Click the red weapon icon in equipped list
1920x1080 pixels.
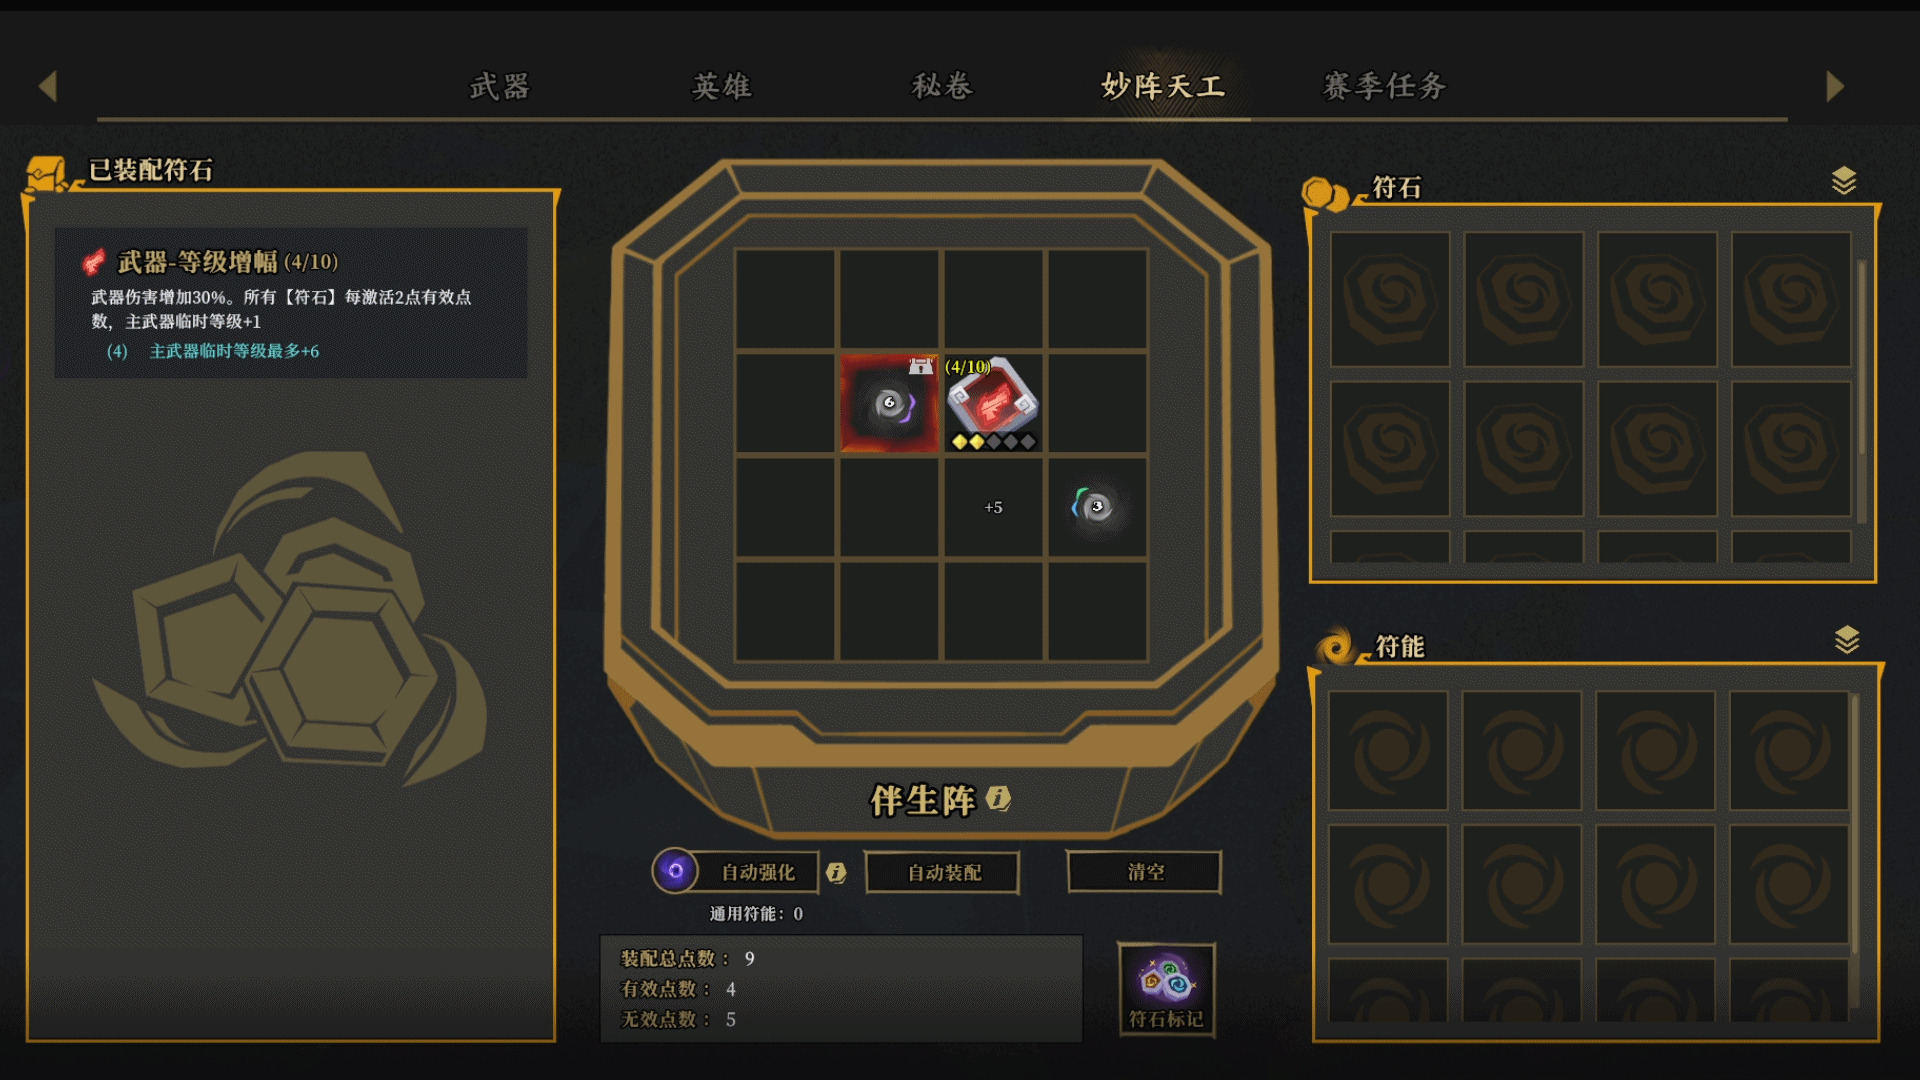tap(94, 262)
